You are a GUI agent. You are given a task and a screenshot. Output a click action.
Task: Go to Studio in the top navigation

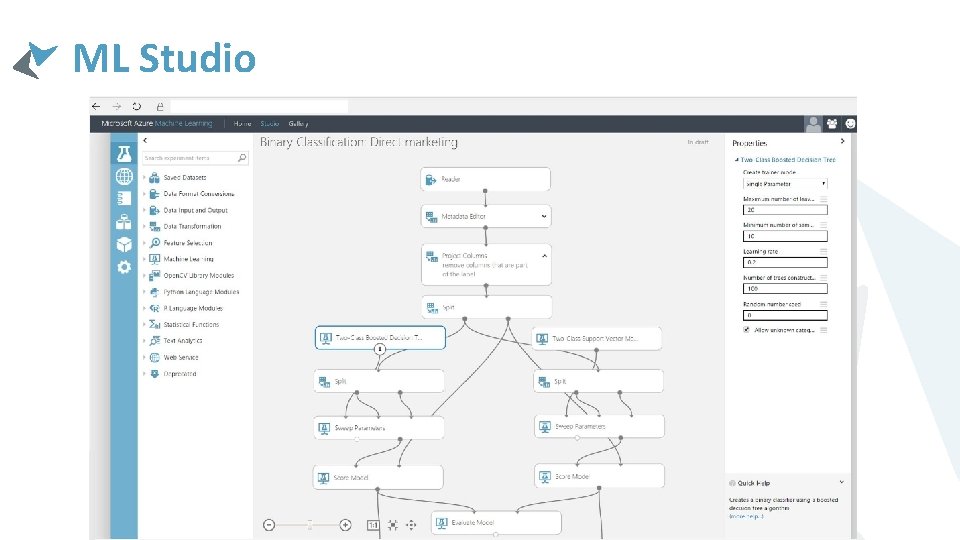[269, 124]
